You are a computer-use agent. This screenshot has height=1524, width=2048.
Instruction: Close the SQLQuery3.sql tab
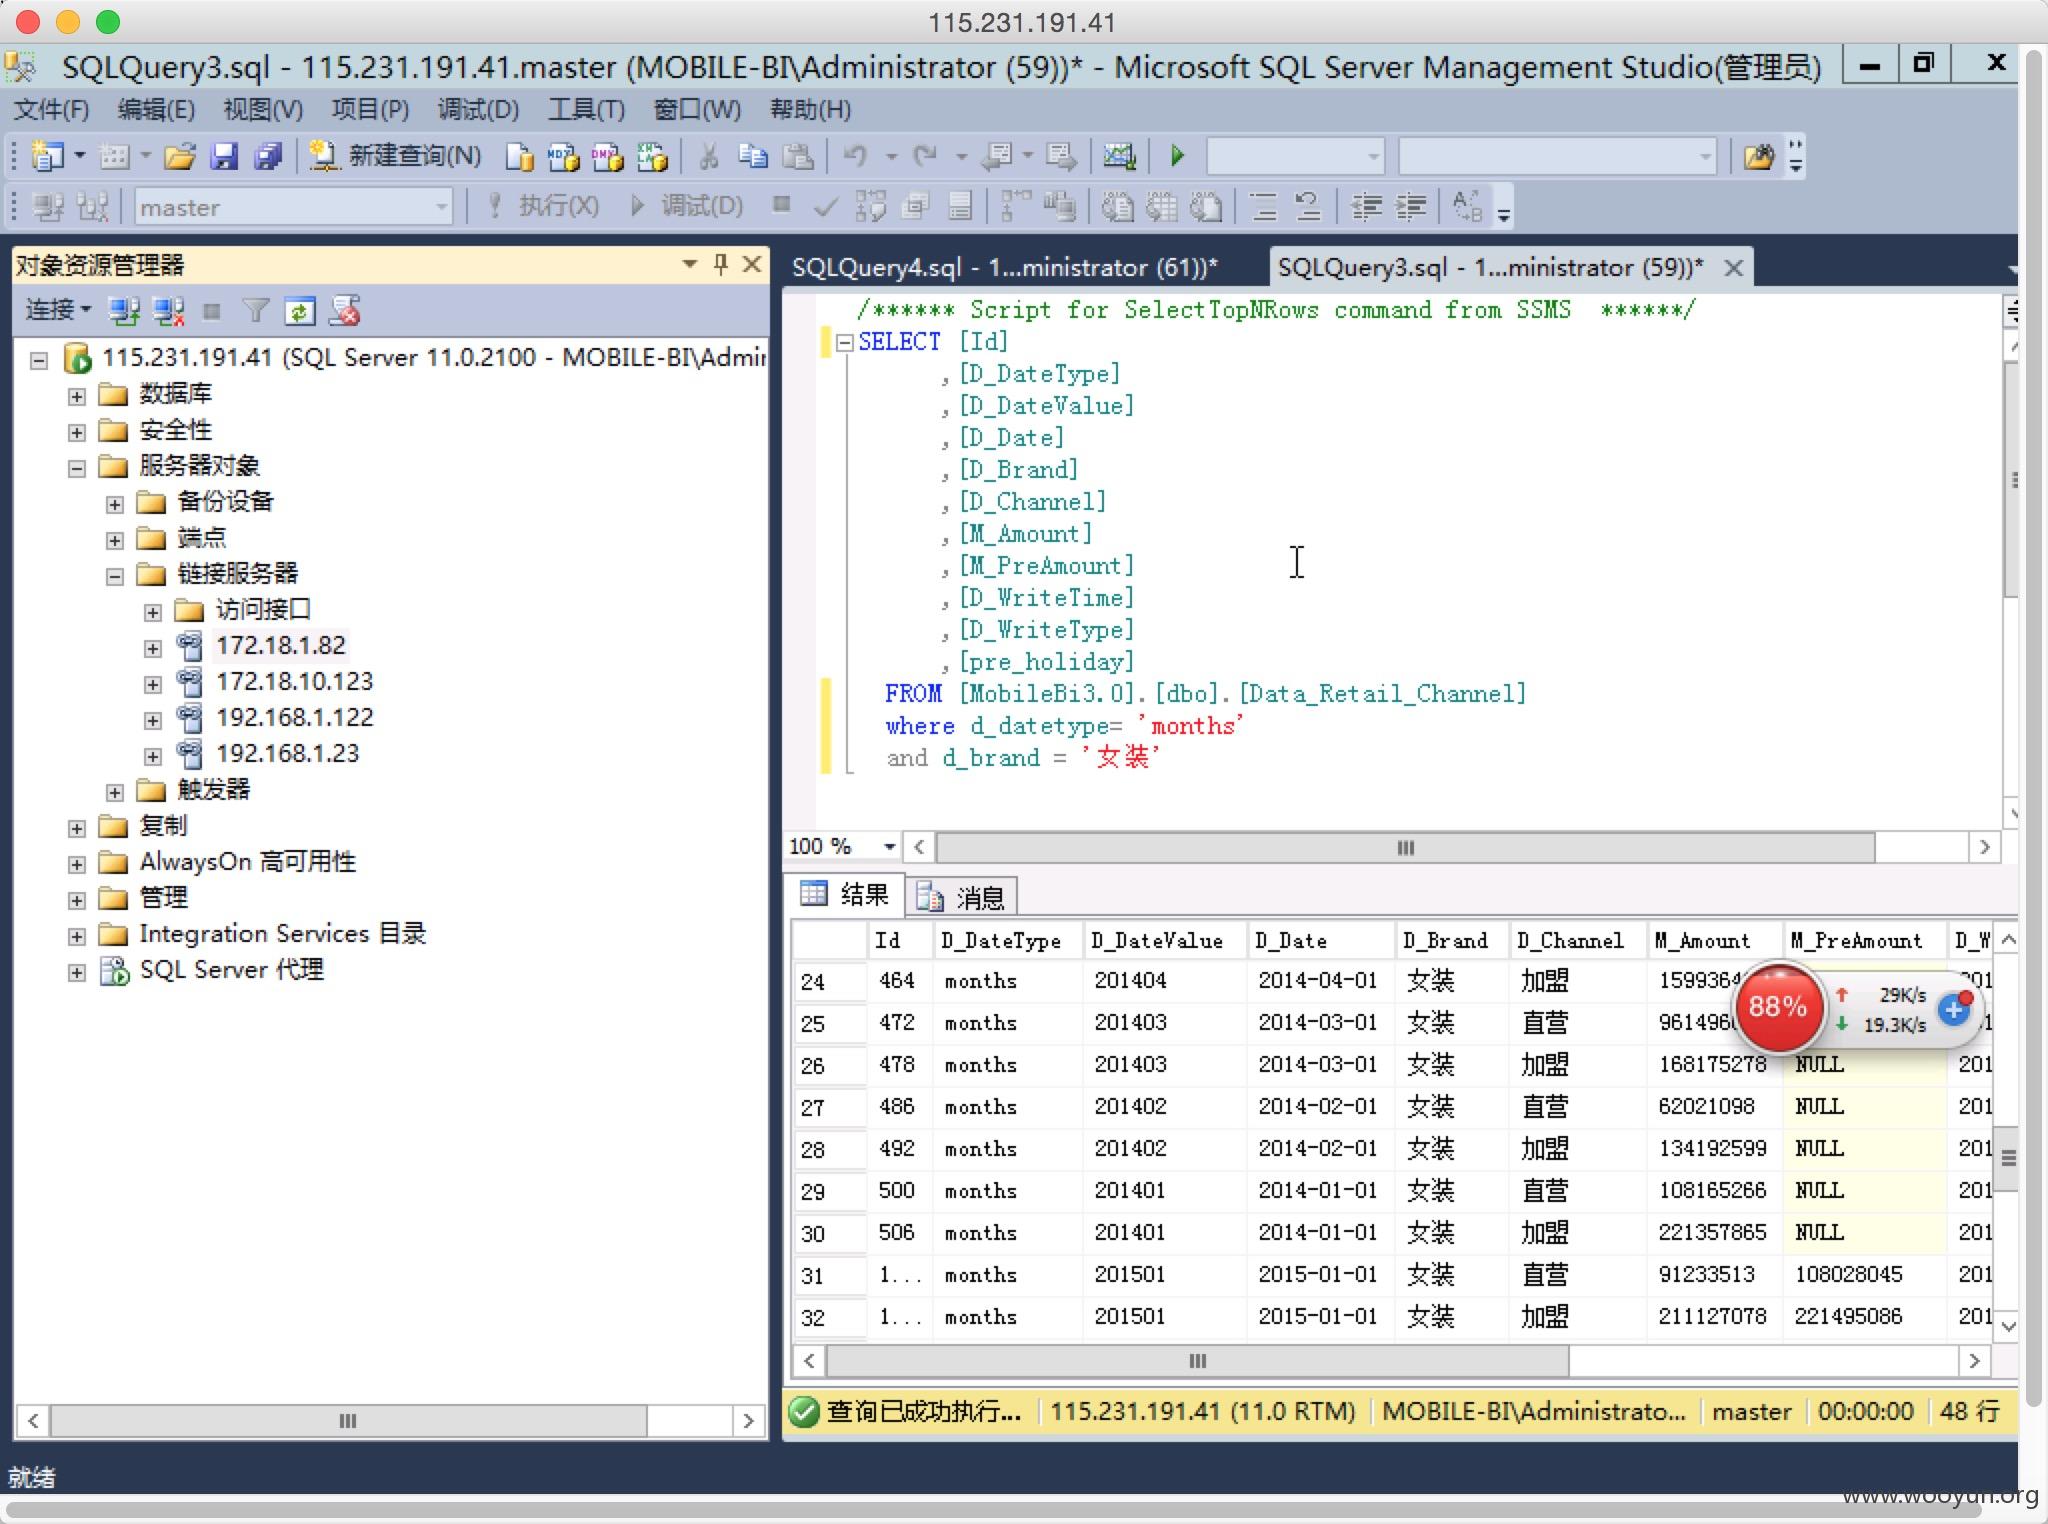click(1734, 268)
